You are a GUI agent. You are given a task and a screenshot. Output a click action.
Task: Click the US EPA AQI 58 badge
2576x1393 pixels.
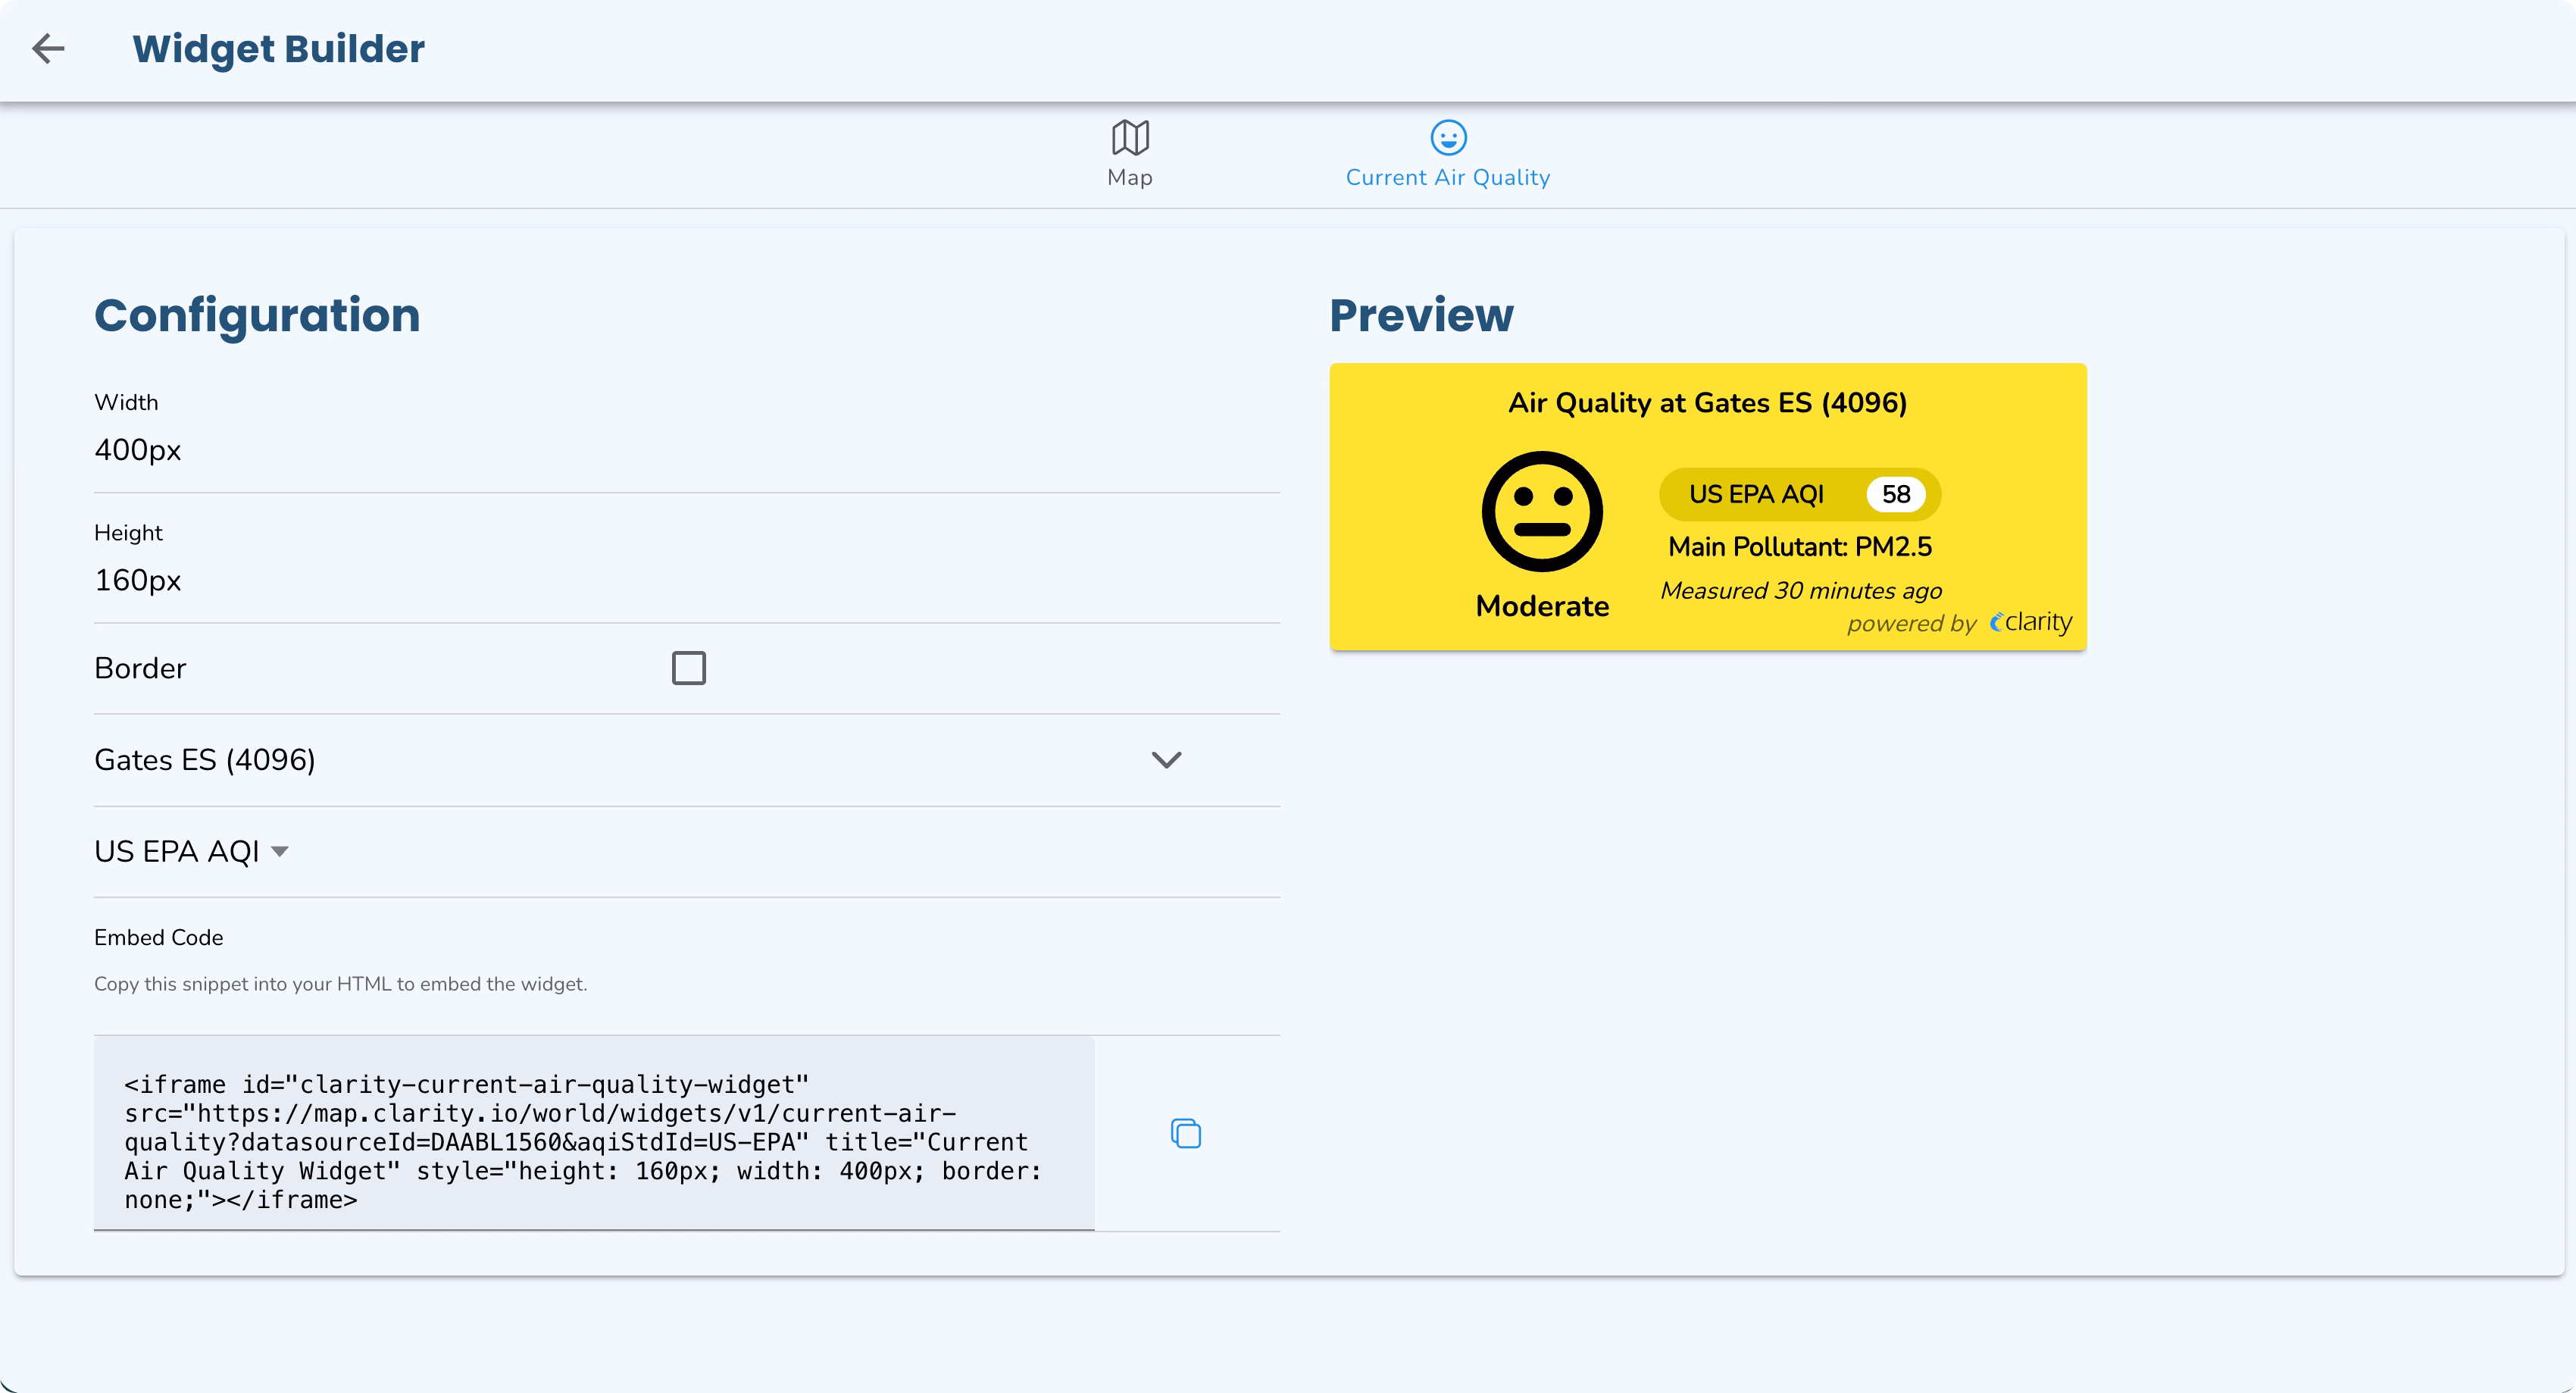click(1799, 494)
